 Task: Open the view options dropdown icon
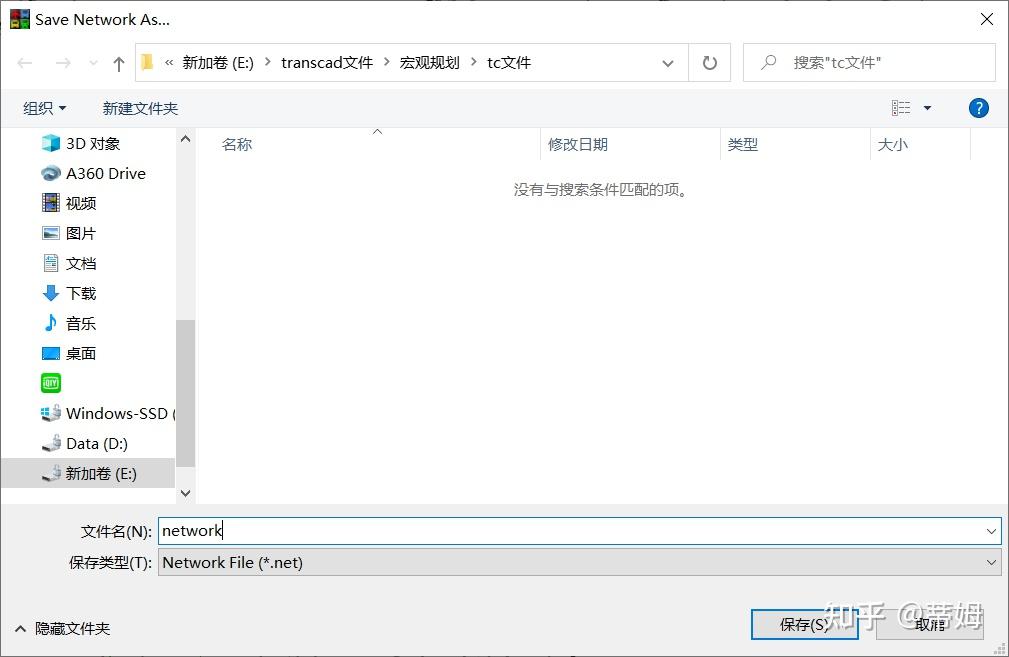coord(925,108)
